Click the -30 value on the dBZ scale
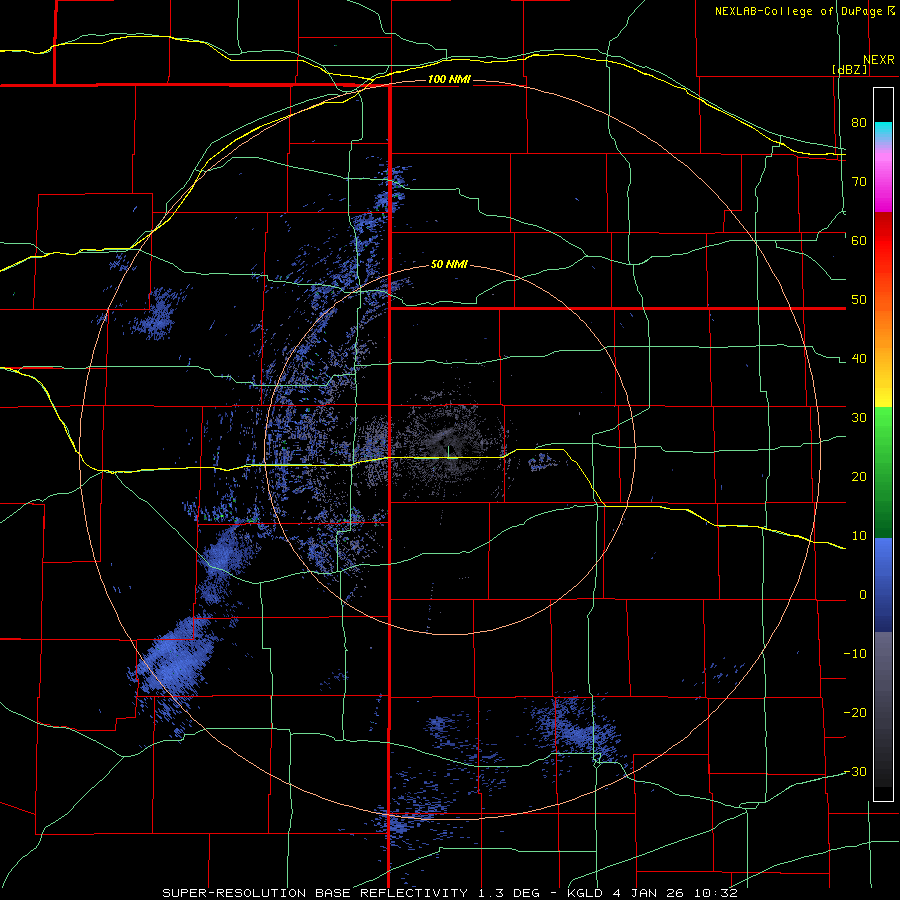 (855, 772)
